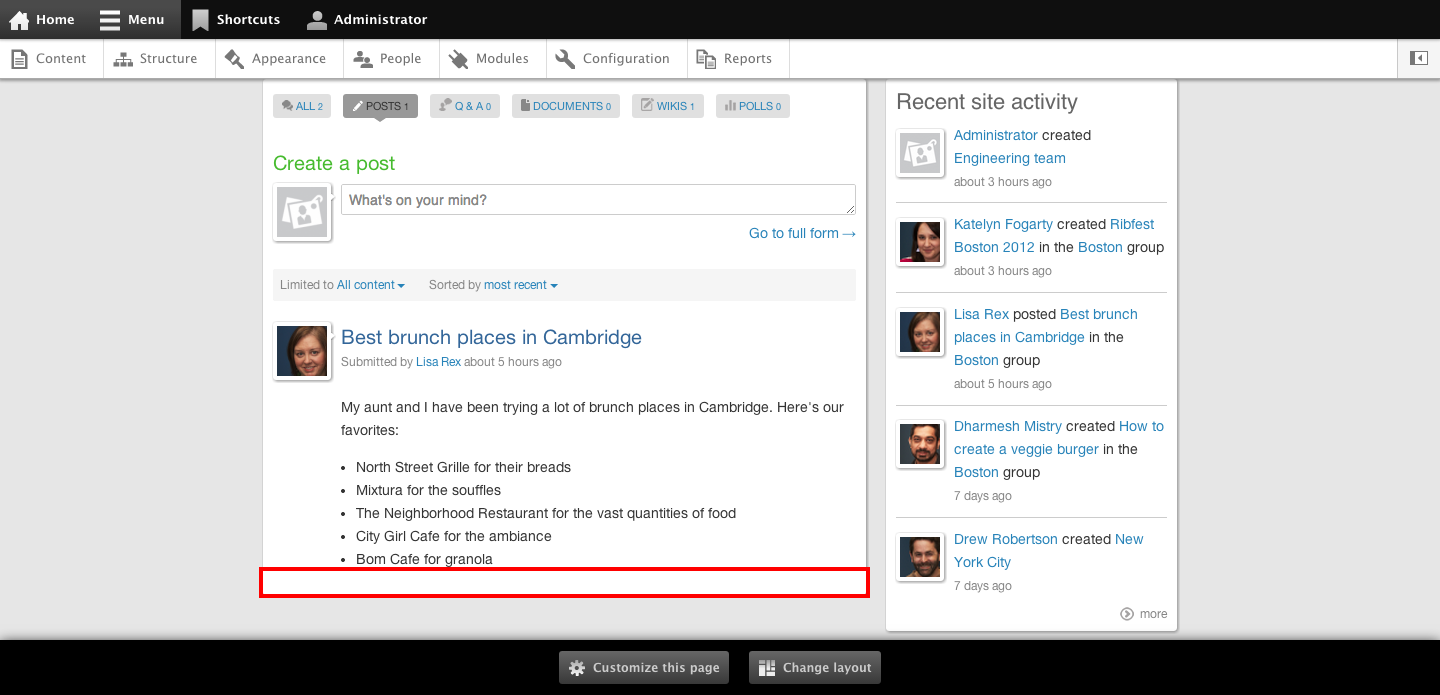
Task: Switch to the ALL content tab
Action: tap(301, 105)
